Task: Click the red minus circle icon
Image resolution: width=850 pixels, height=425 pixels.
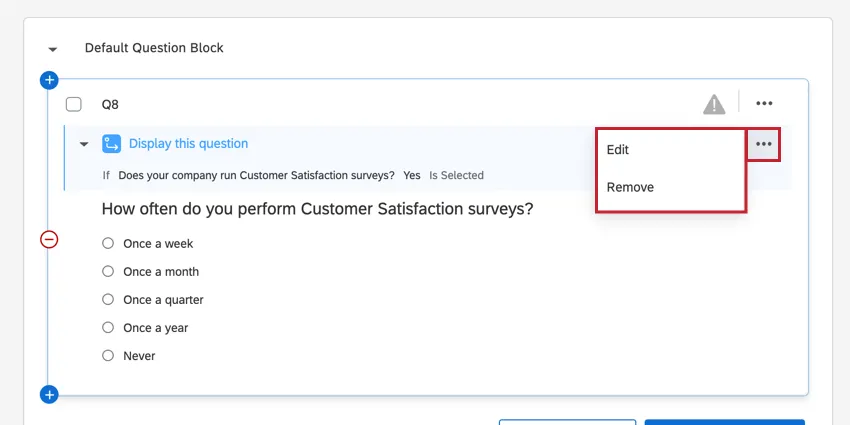Action: [x=49, y=239]
